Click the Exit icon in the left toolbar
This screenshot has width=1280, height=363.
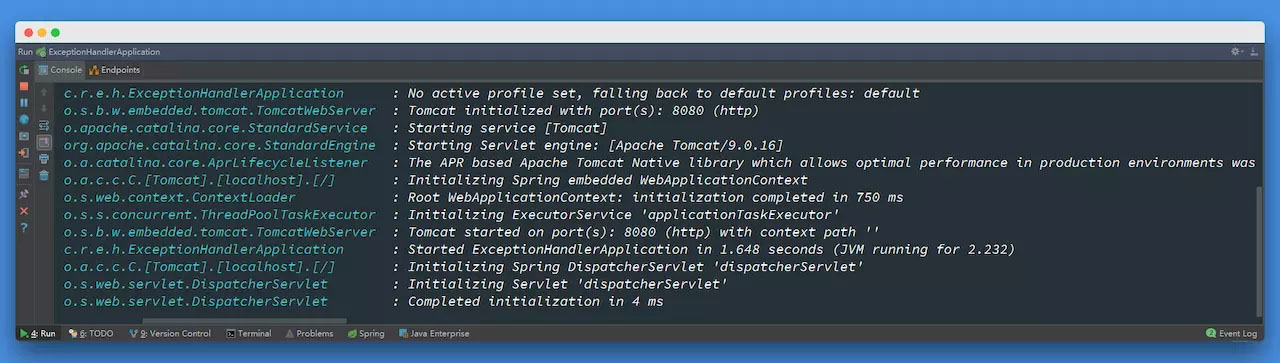click(x=24, y=153)
